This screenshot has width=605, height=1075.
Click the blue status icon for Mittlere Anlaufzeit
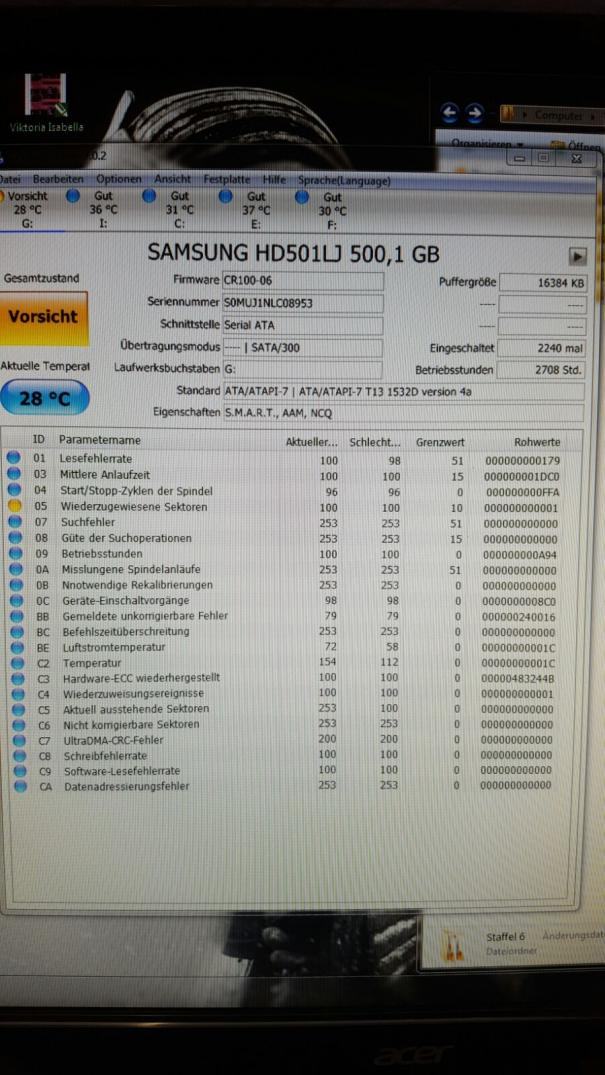14,474
